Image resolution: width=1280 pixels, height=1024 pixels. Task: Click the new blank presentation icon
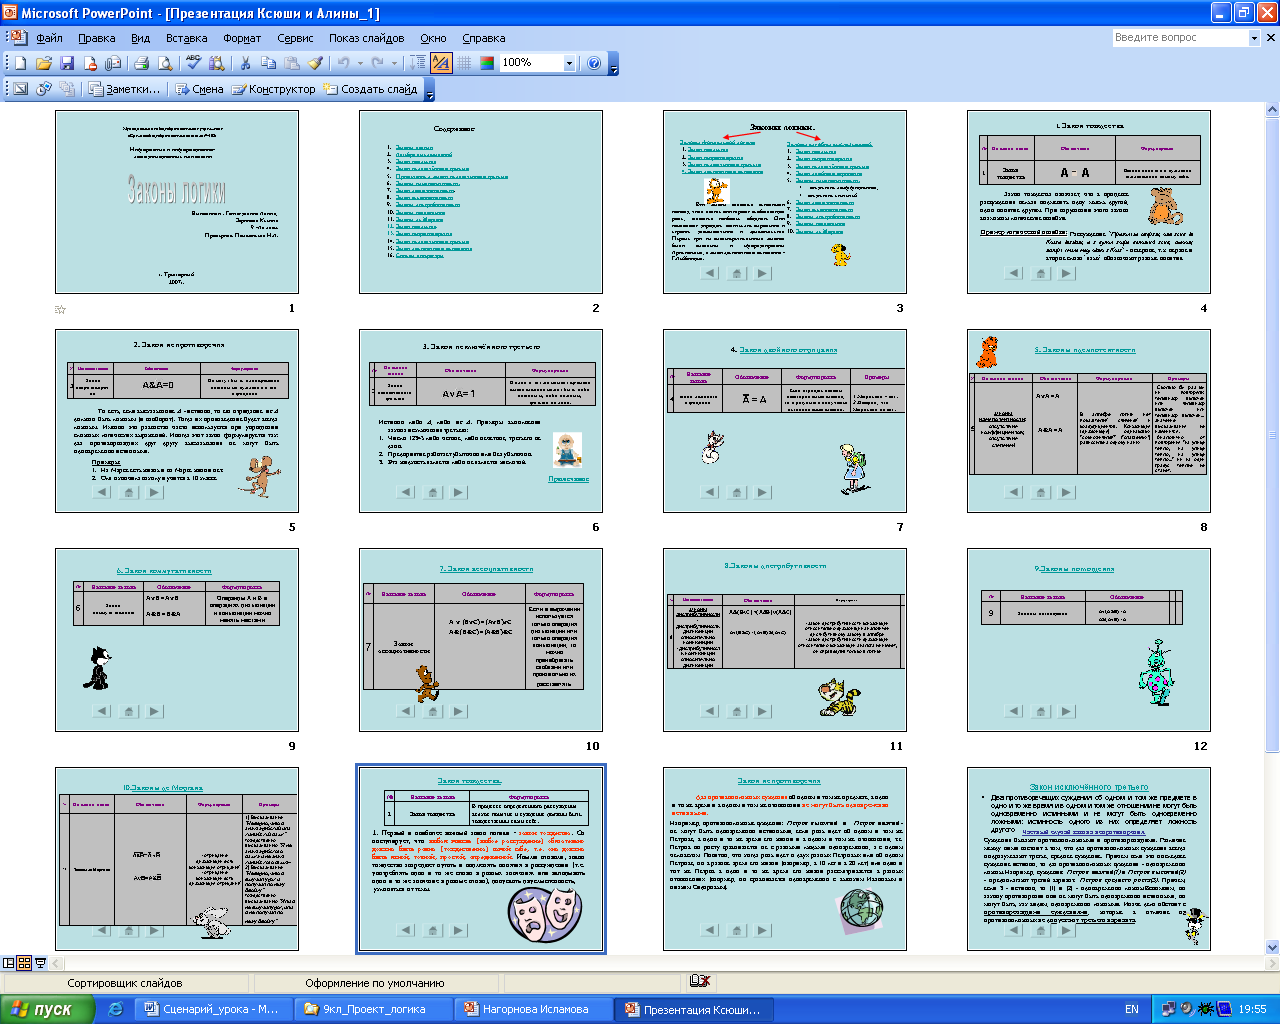(20, 63)
